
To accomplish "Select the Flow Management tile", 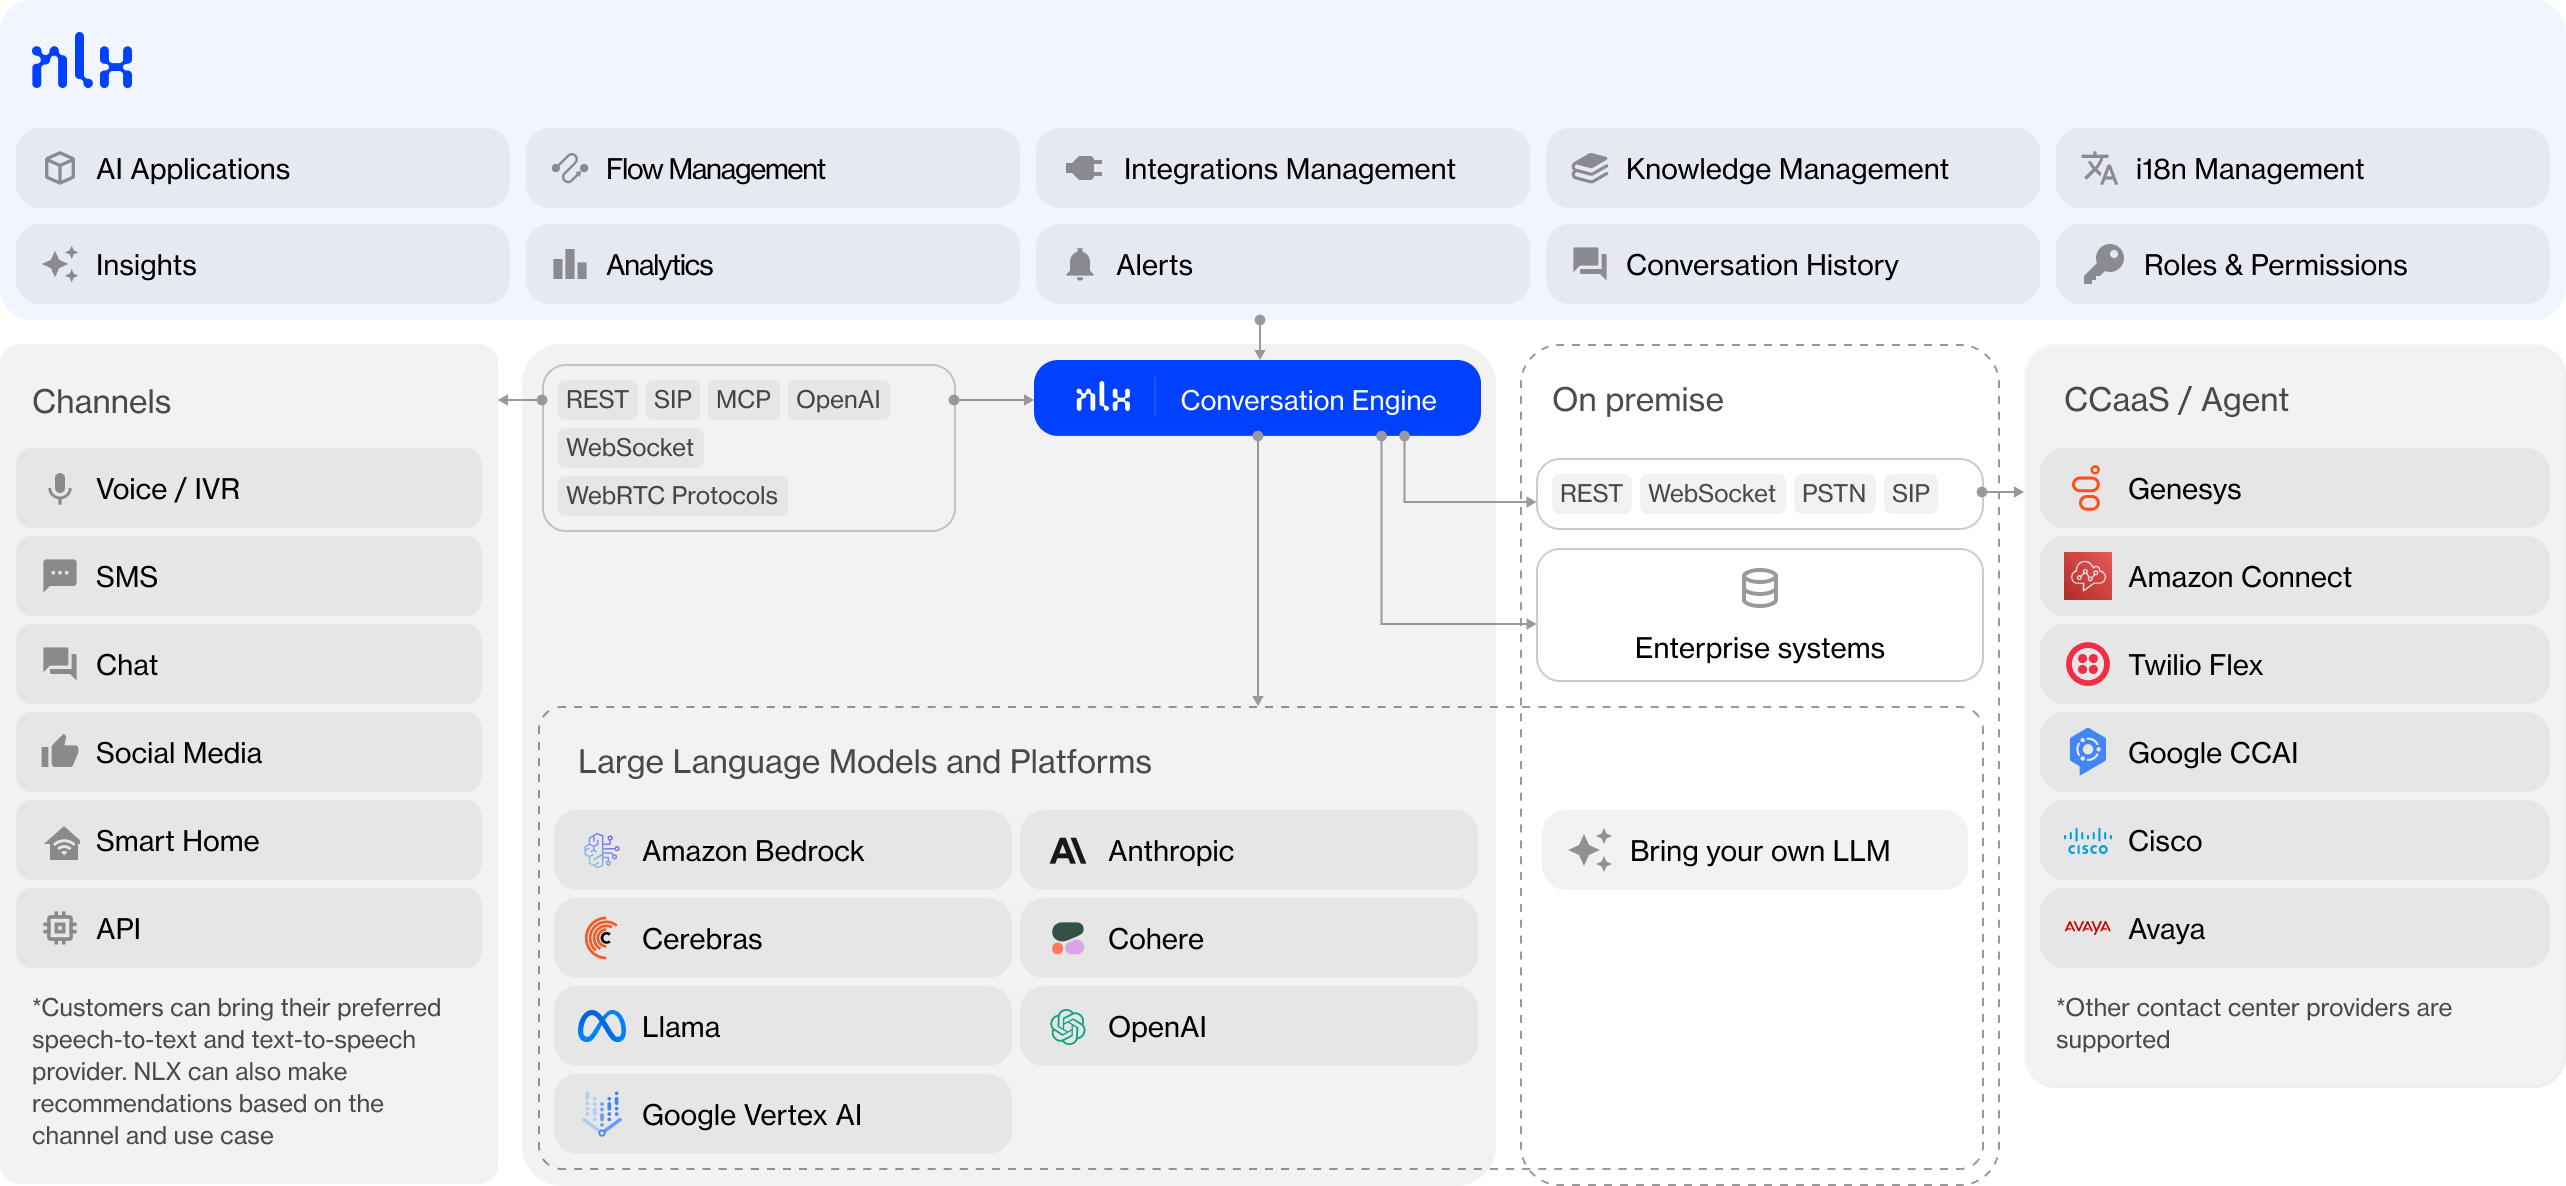I will 772,169.
